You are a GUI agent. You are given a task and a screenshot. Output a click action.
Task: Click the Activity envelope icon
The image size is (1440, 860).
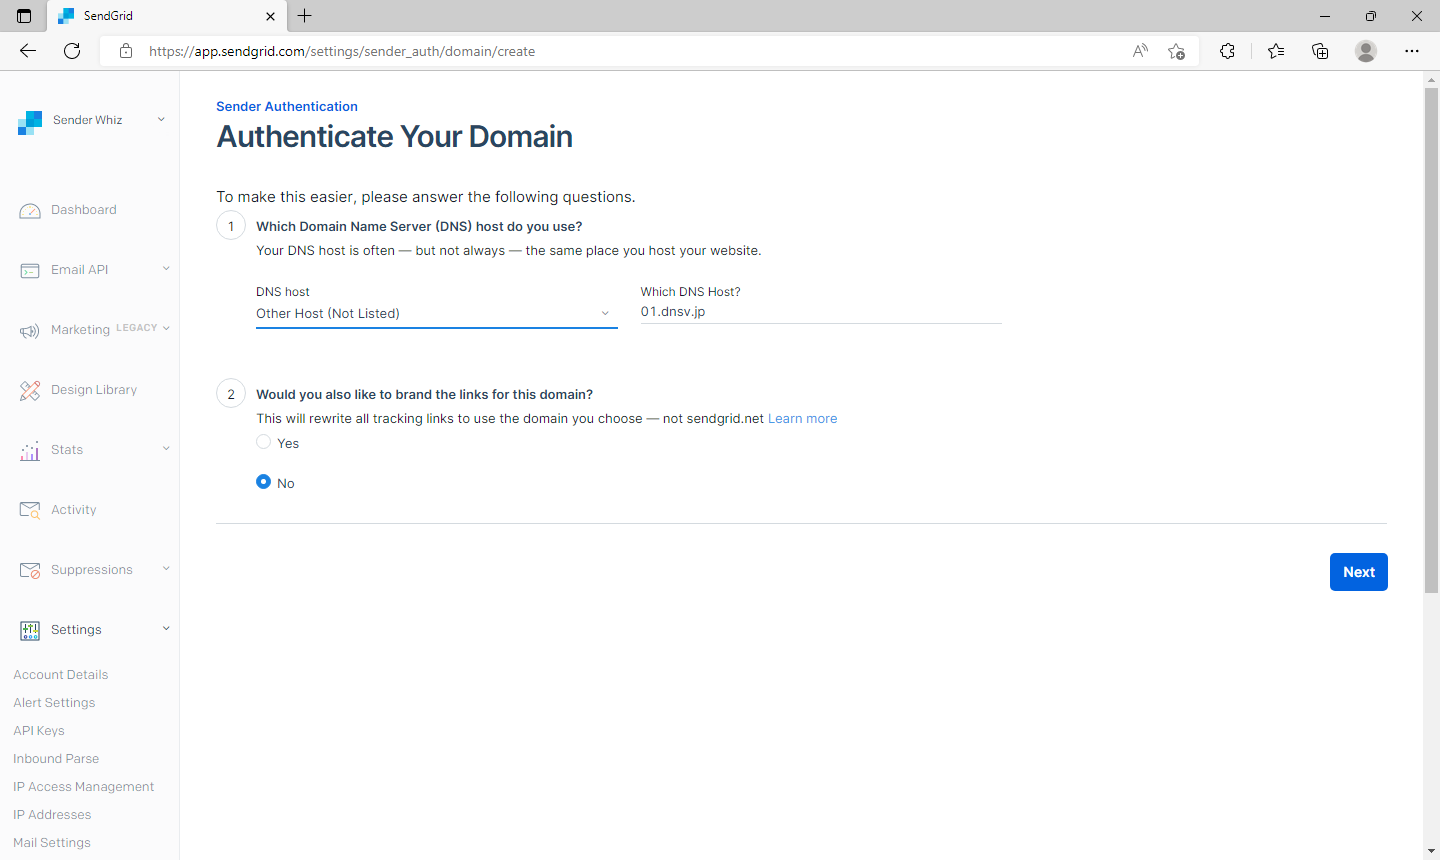30,510
